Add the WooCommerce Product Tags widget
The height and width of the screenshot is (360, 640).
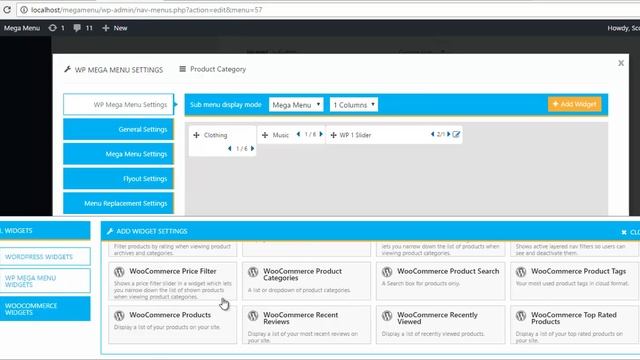coord(574,281)
